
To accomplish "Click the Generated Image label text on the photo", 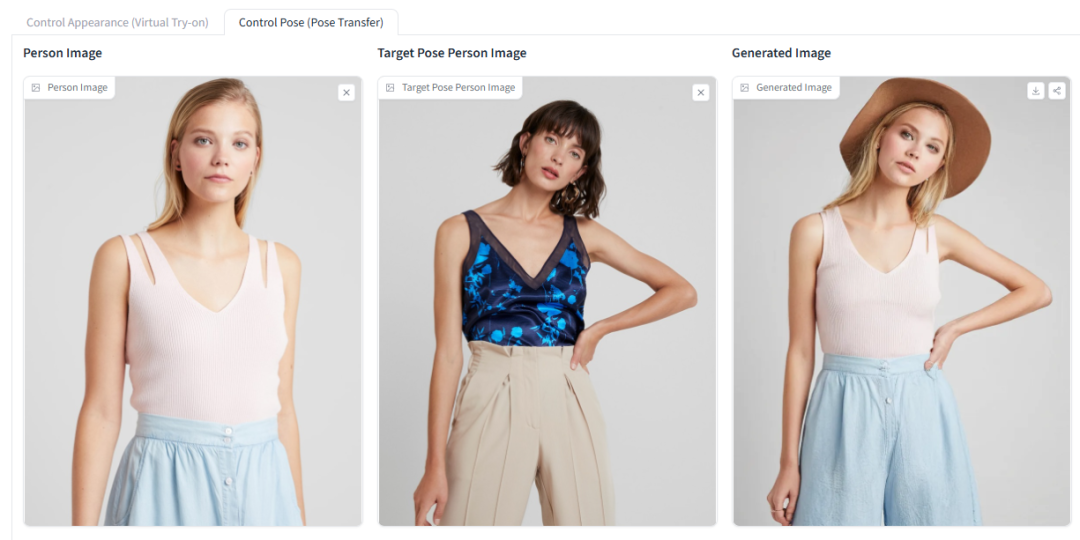I will click(x=793, y=88).
